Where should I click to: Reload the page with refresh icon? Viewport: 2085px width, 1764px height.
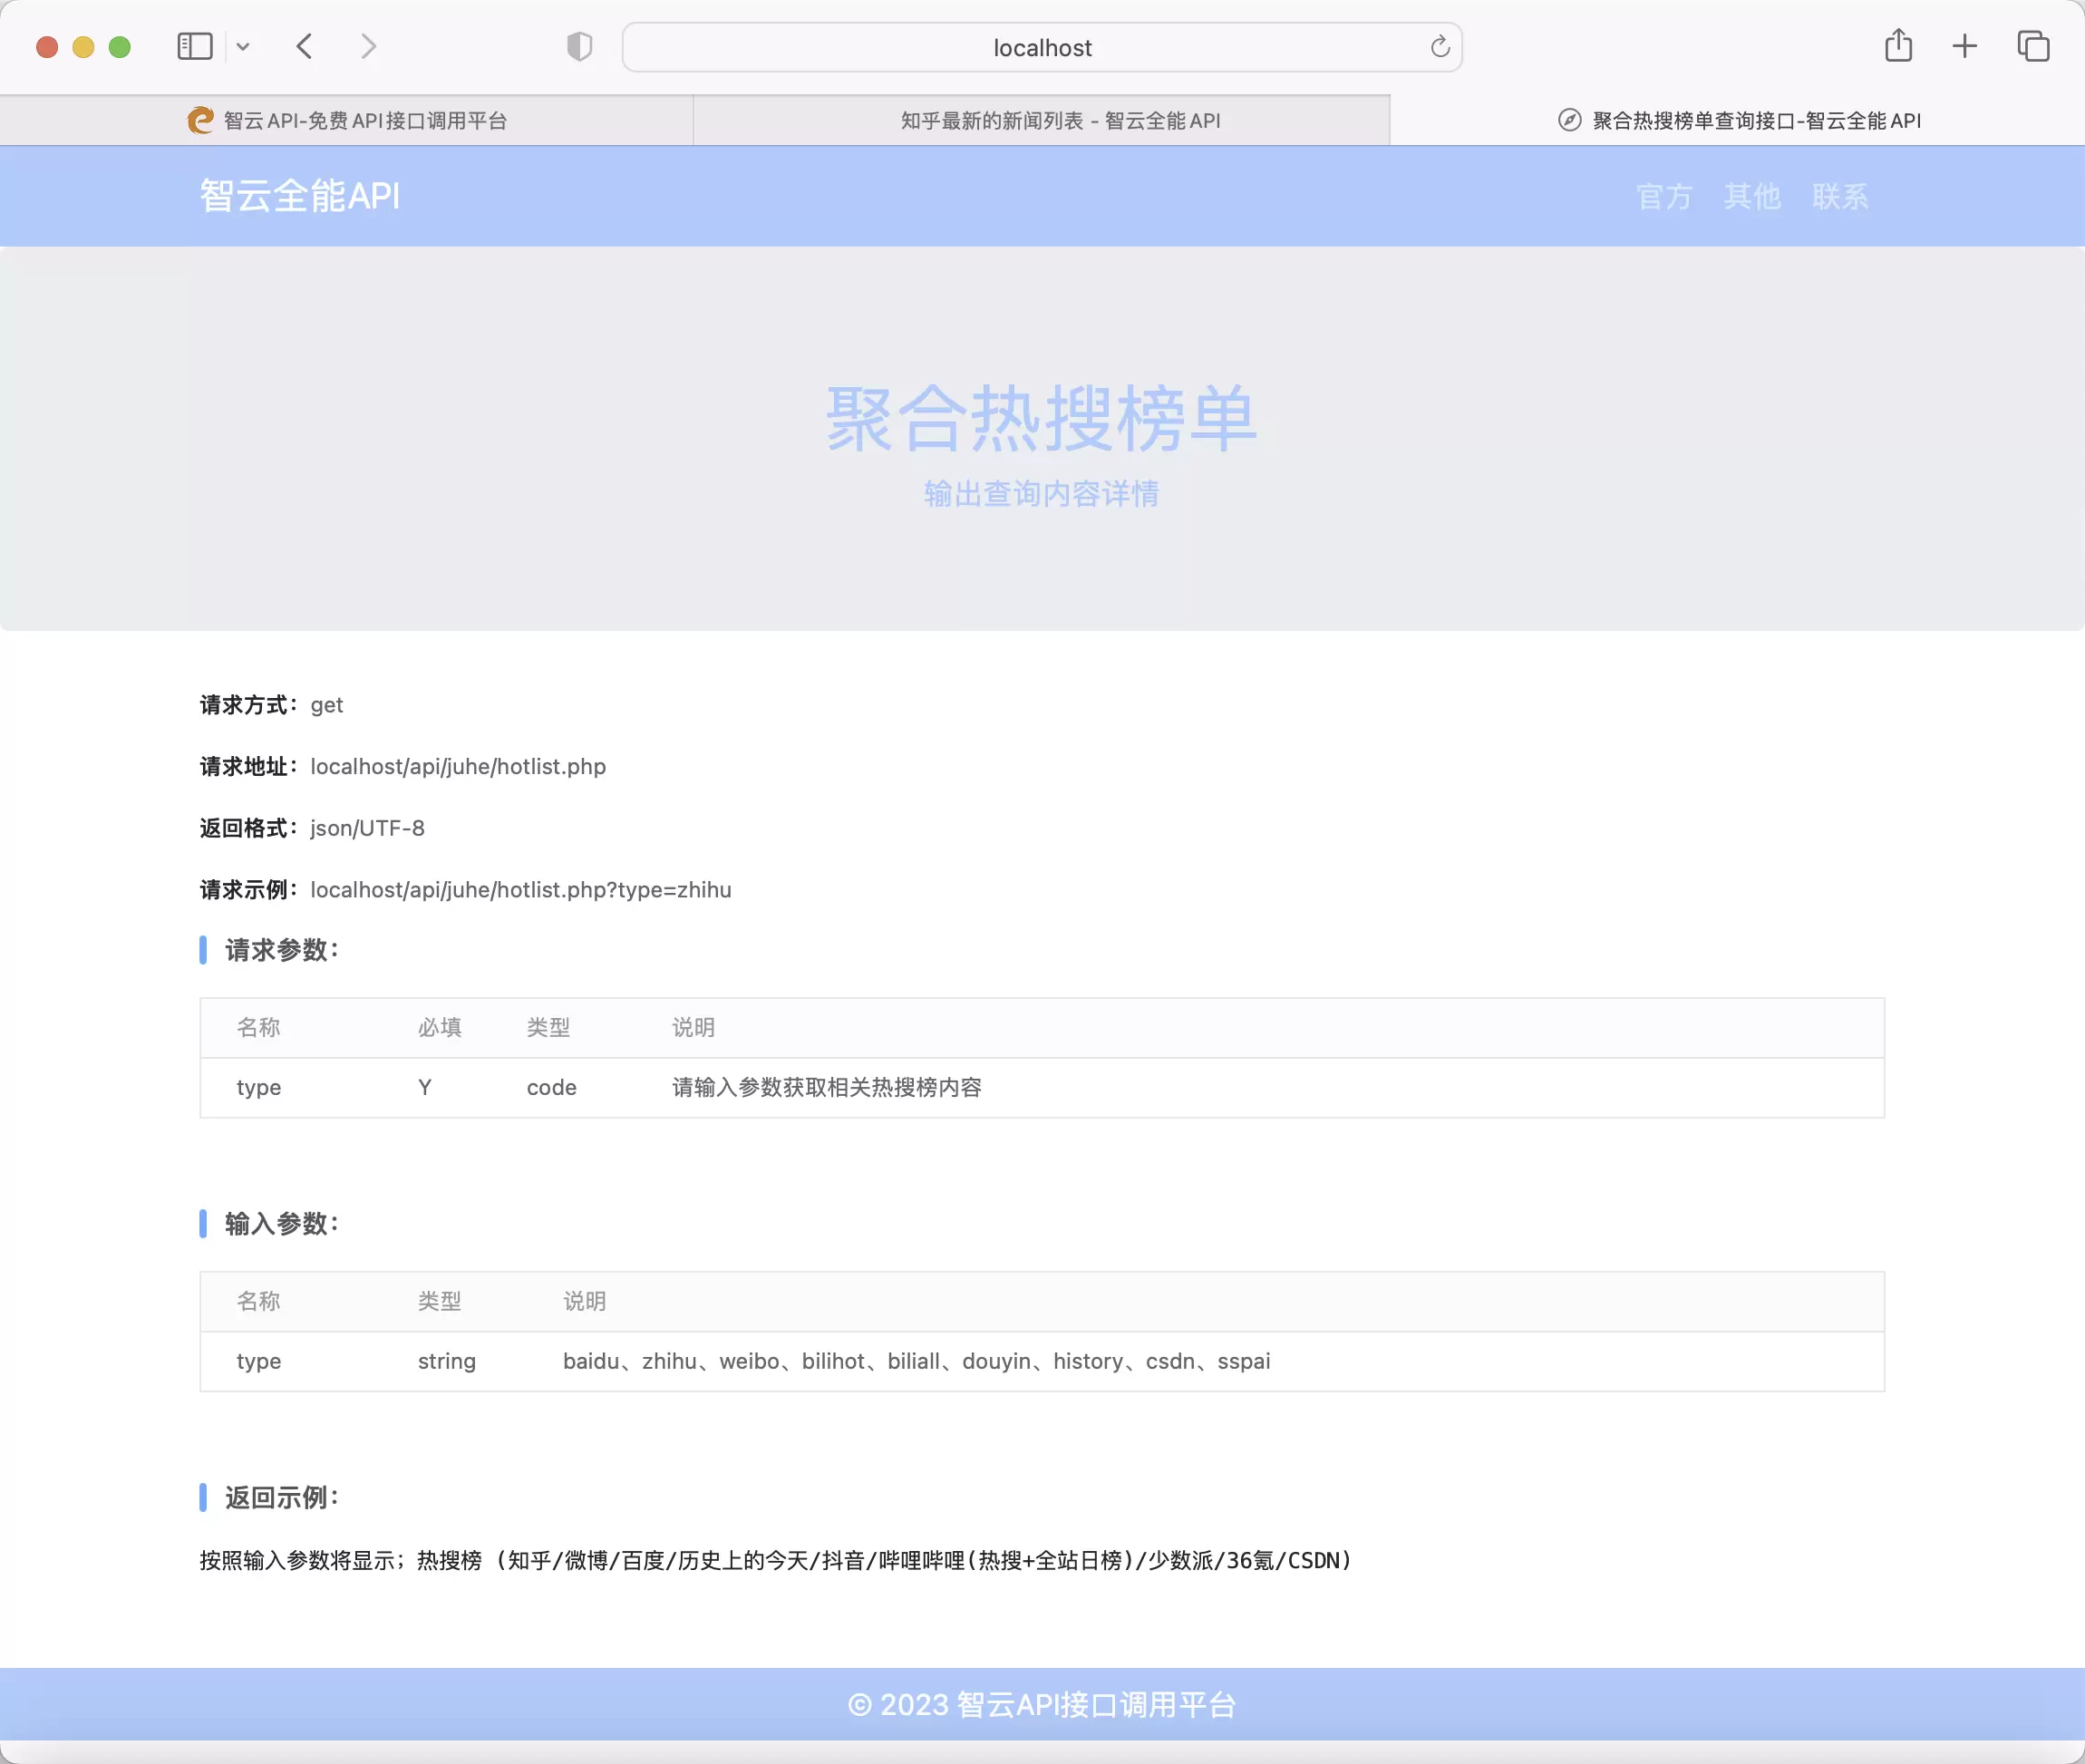tap(1440, 47)
